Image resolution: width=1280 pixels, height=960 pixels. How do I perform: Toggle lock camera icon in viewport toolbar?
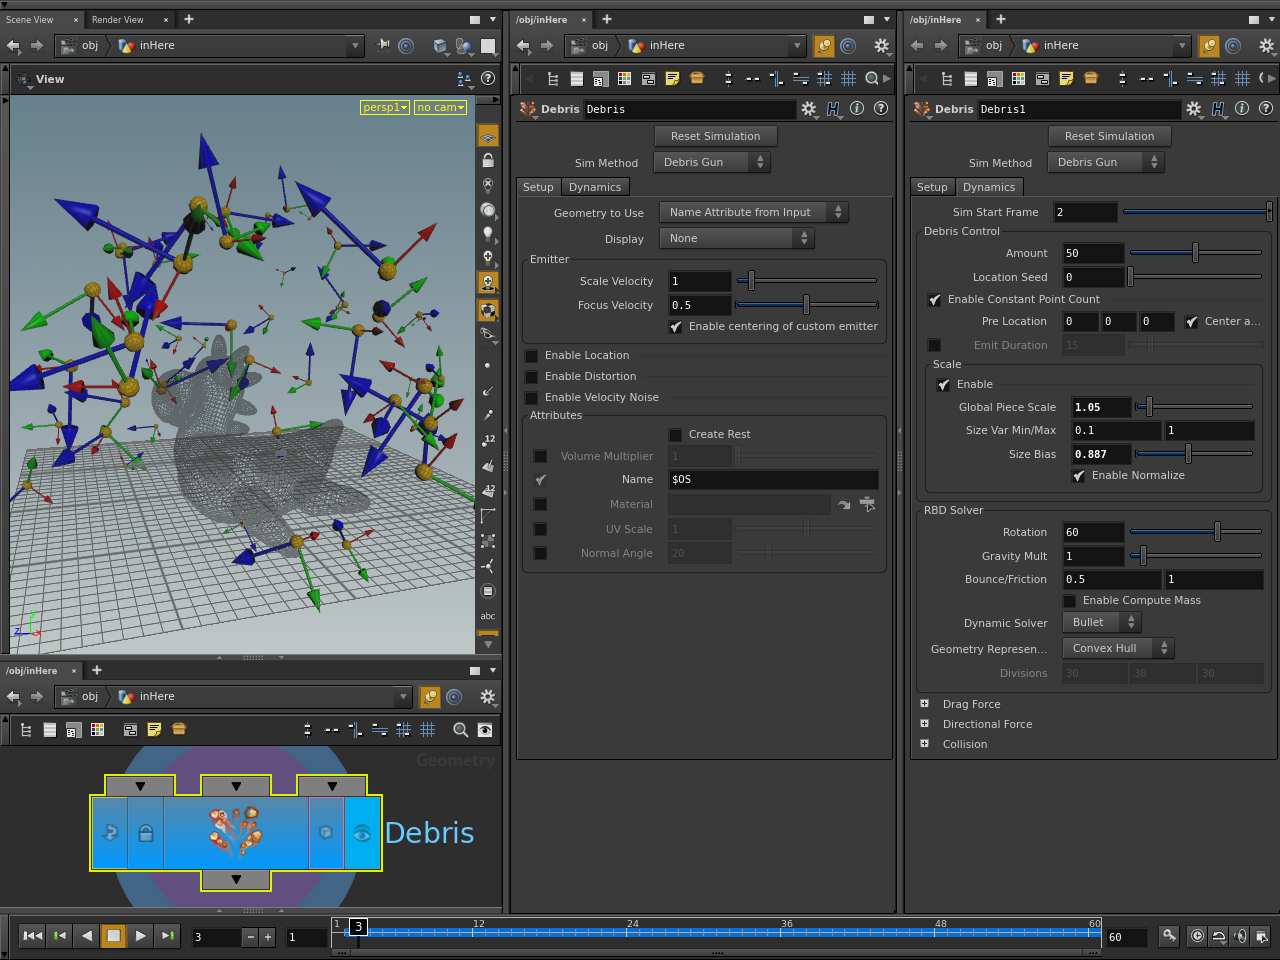pos(488,160)
